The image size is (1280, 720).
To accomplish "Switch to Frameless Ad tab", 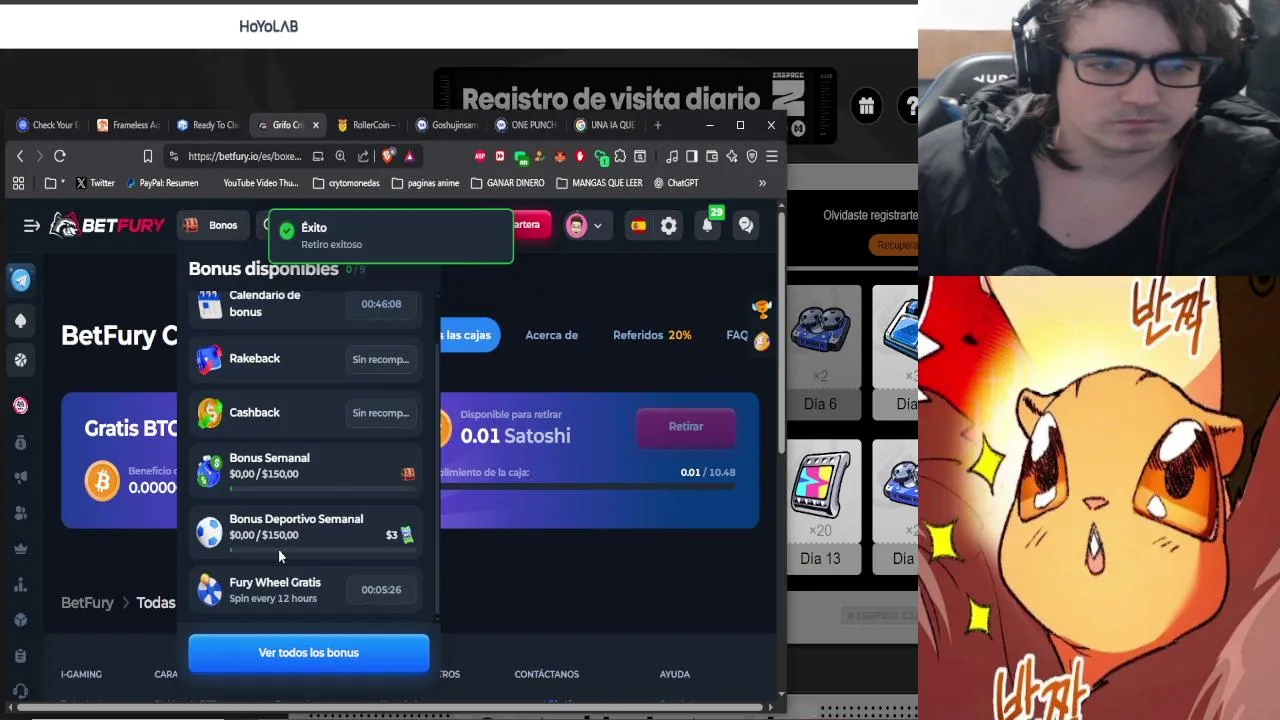I will [128, 125].
